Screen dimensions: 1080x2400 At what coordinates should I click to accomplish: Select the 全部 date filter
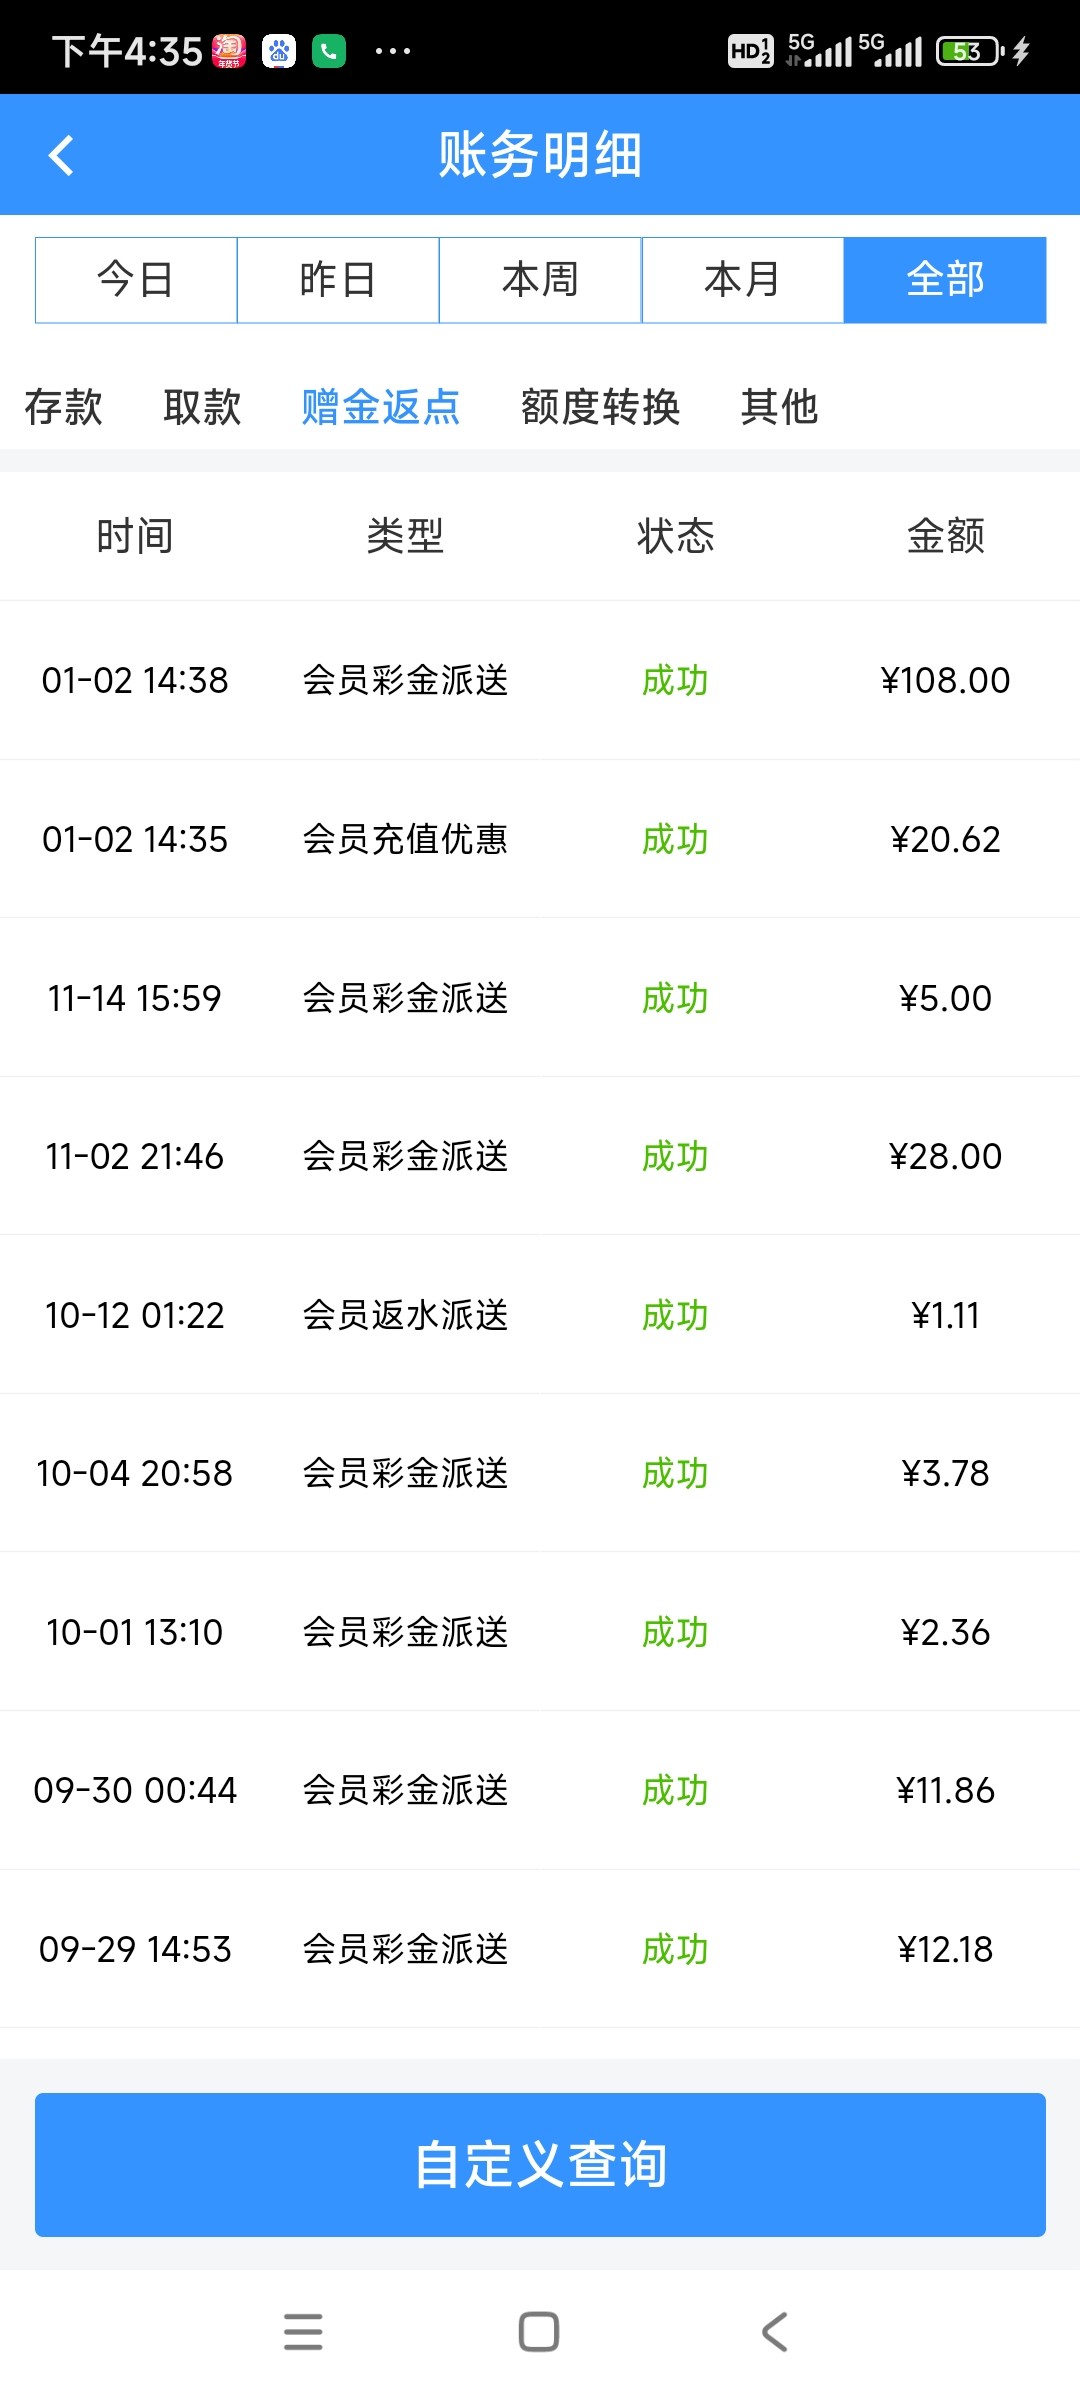point(945,280)
